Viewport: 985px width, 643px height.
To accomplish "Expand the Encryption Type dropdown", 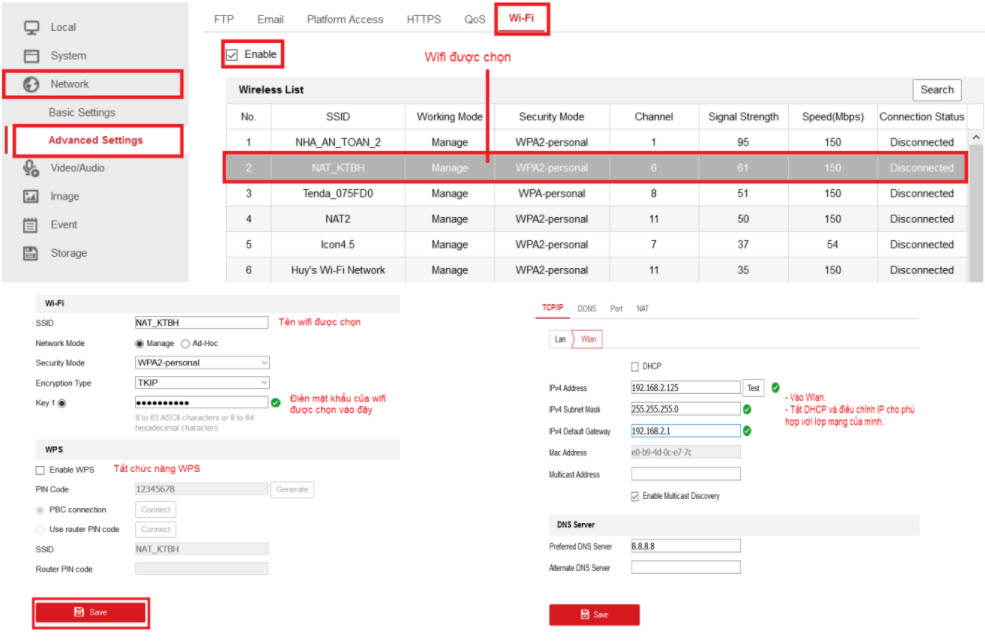I will tap(202, 383).
